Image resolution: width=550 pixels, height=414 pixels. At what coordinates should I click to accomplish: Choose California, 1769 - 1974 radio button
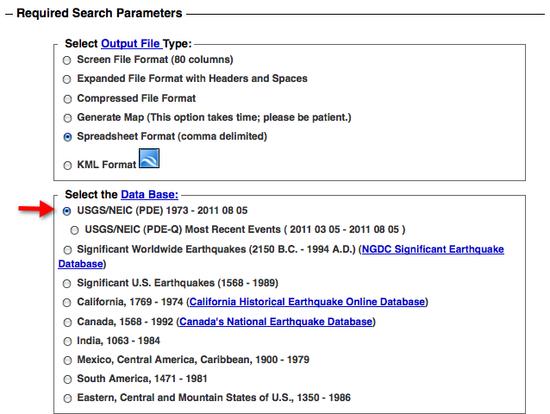67,302
